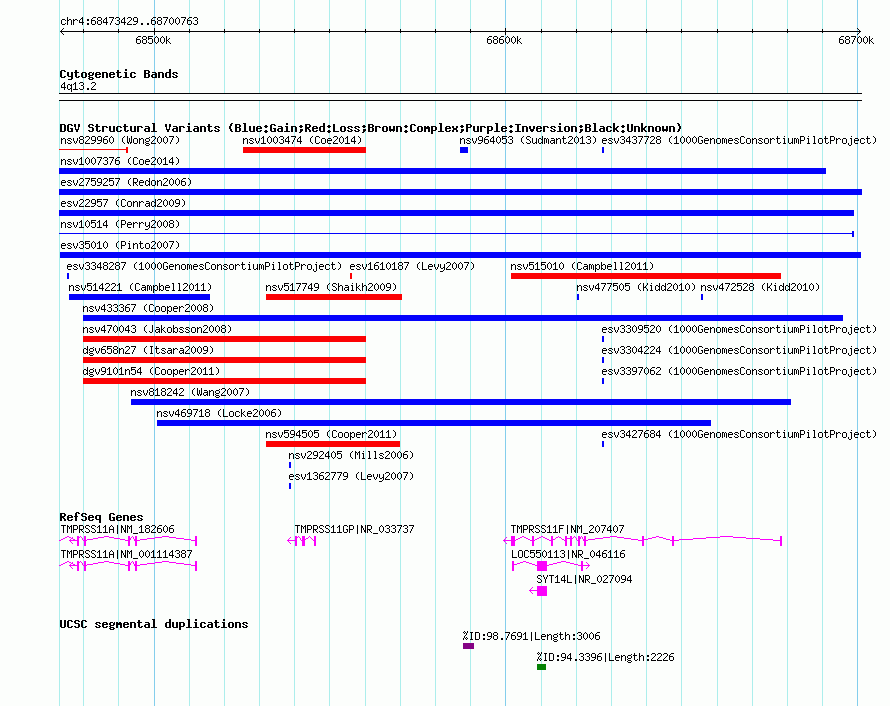Screen dimensions: 890x706
Task: Open the esv22957 (Conrad2009) variant label
Action: point(123,203)
